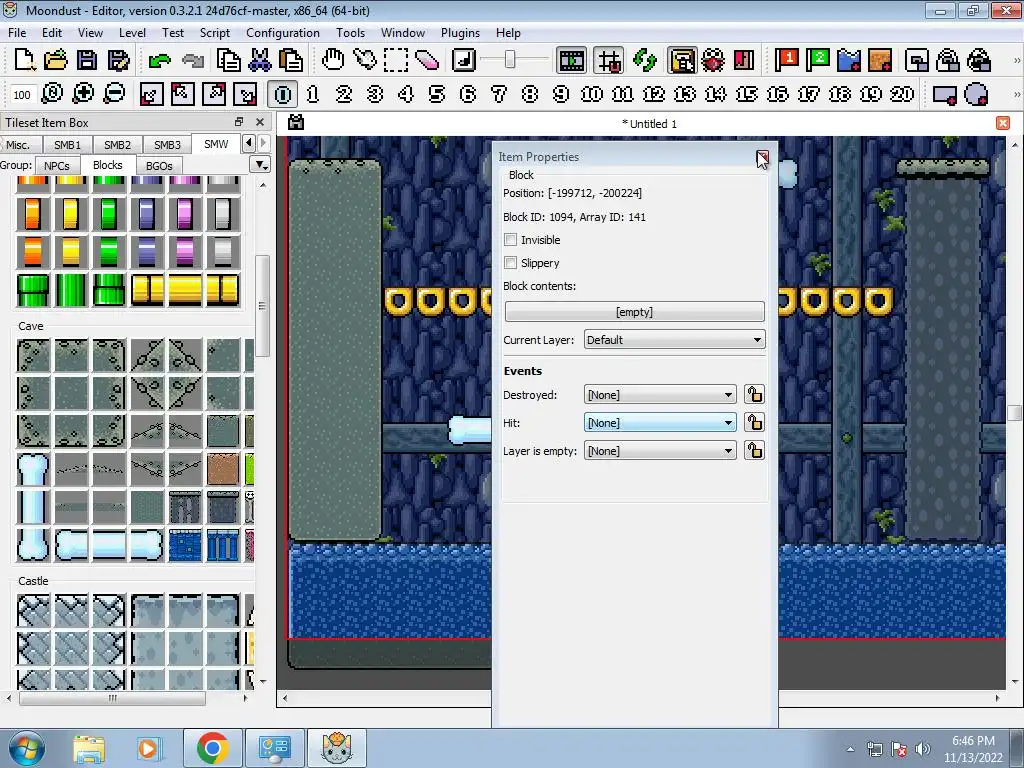Image resolution: width=1024 pixels, height=768 pixels.
Task: Click button beside Destroyed event dropdown
Action: point(754,394)
